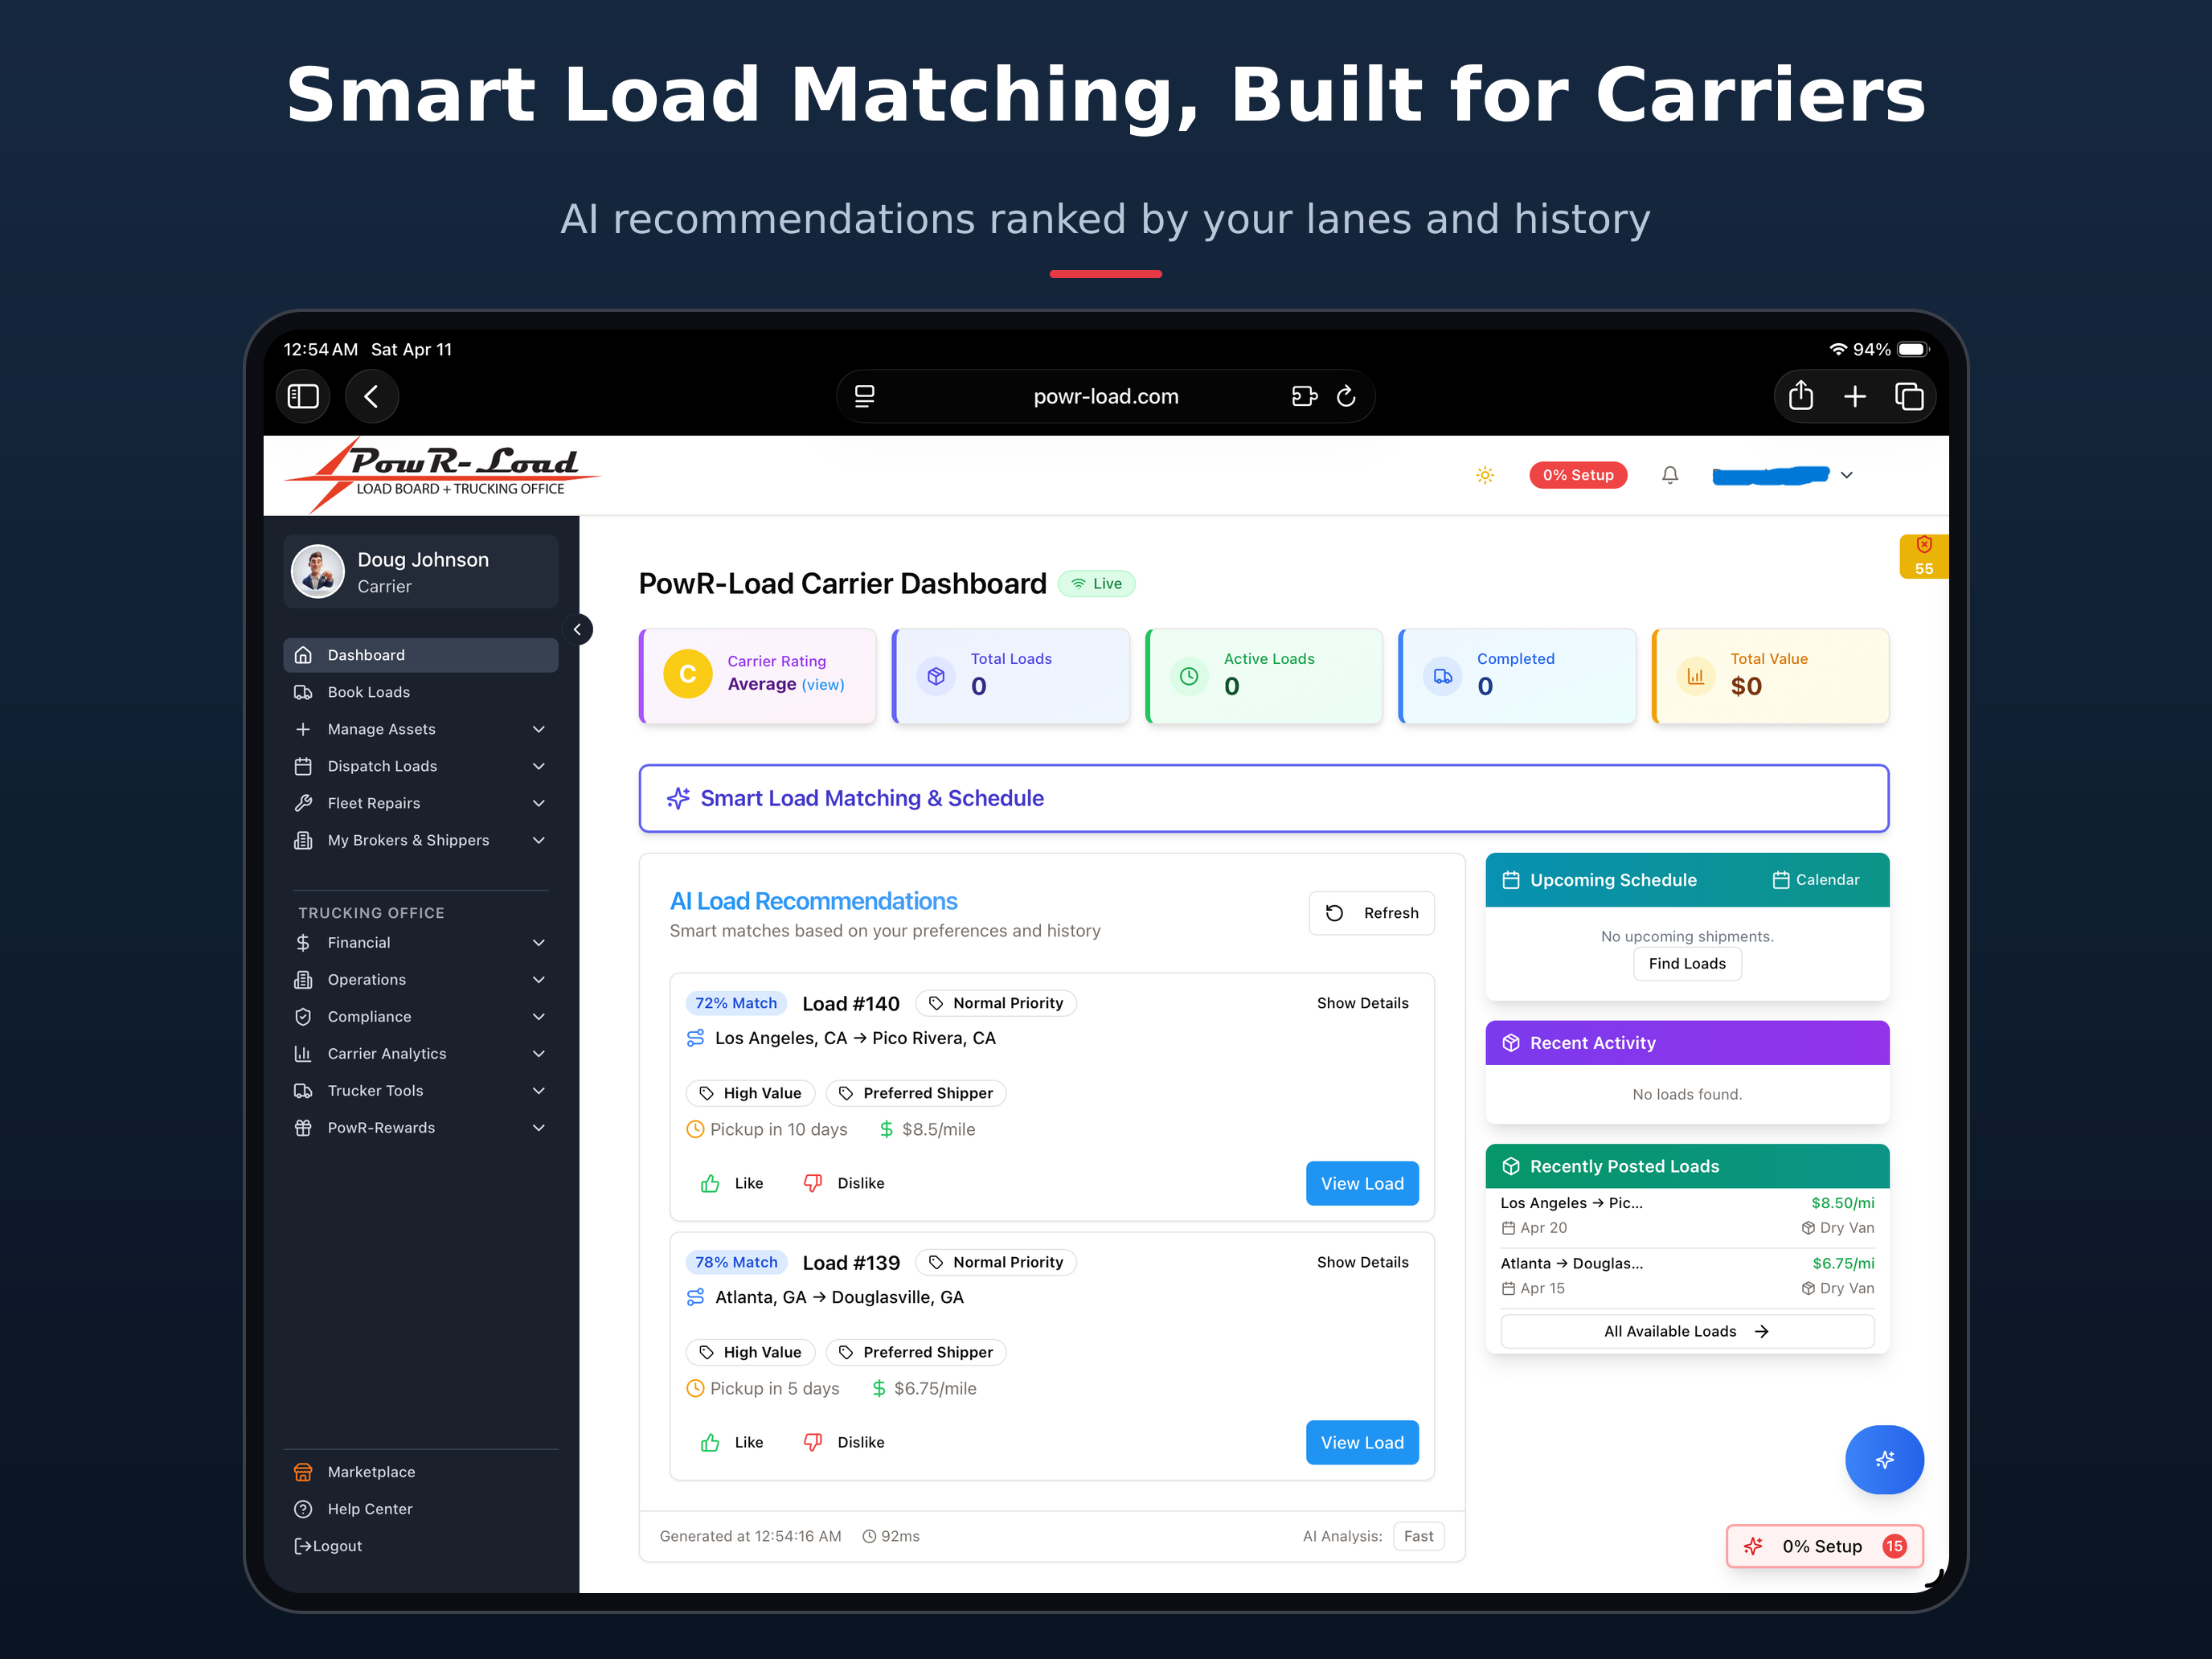Show Details for Load #139
2212x1659 pixels.
tap(1362, 1262)
